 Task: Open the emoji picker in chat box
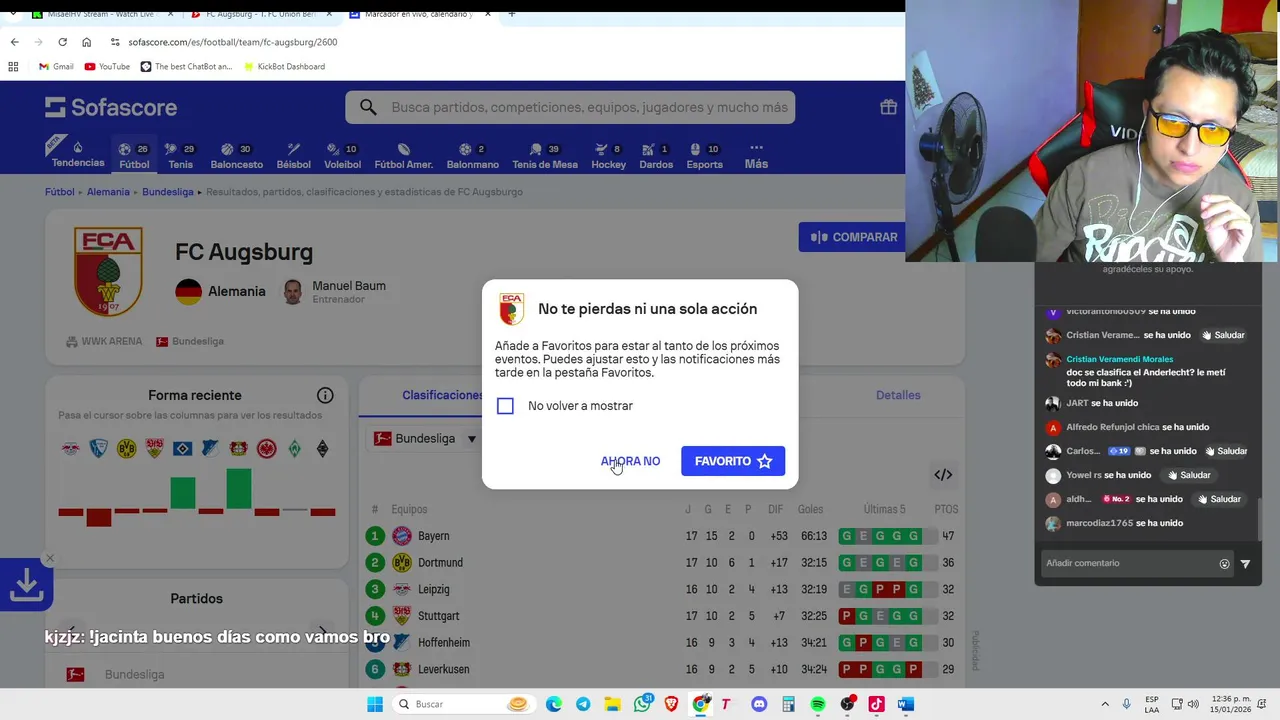pos(1224,564)
